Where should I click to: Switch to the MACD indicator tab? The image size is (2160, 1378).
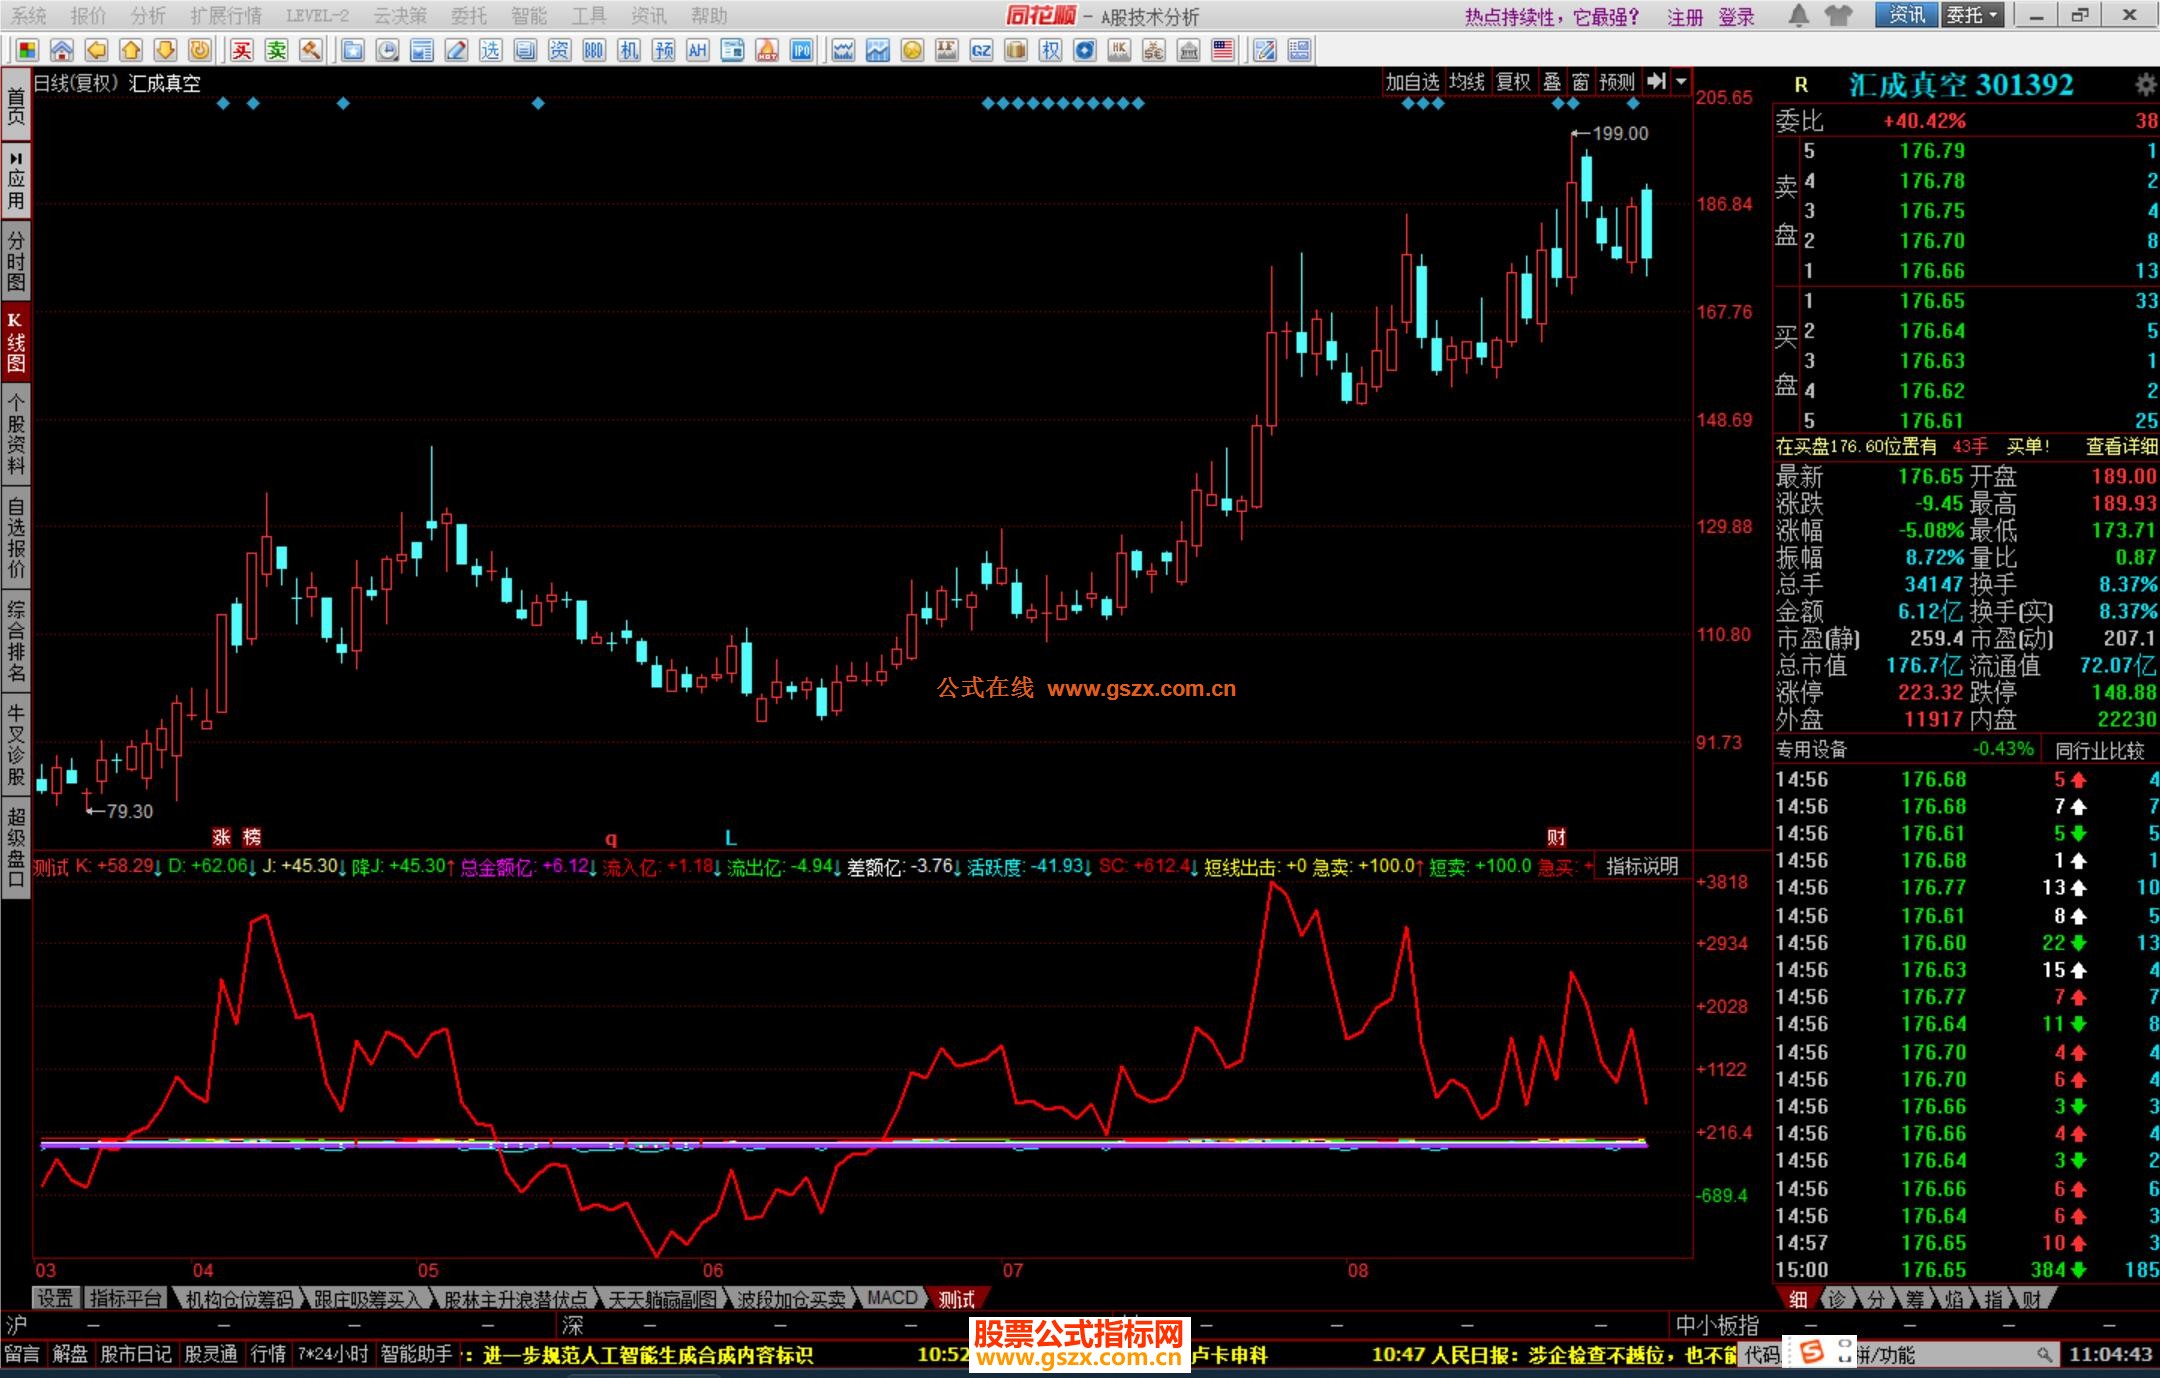tap(891, 1298)
